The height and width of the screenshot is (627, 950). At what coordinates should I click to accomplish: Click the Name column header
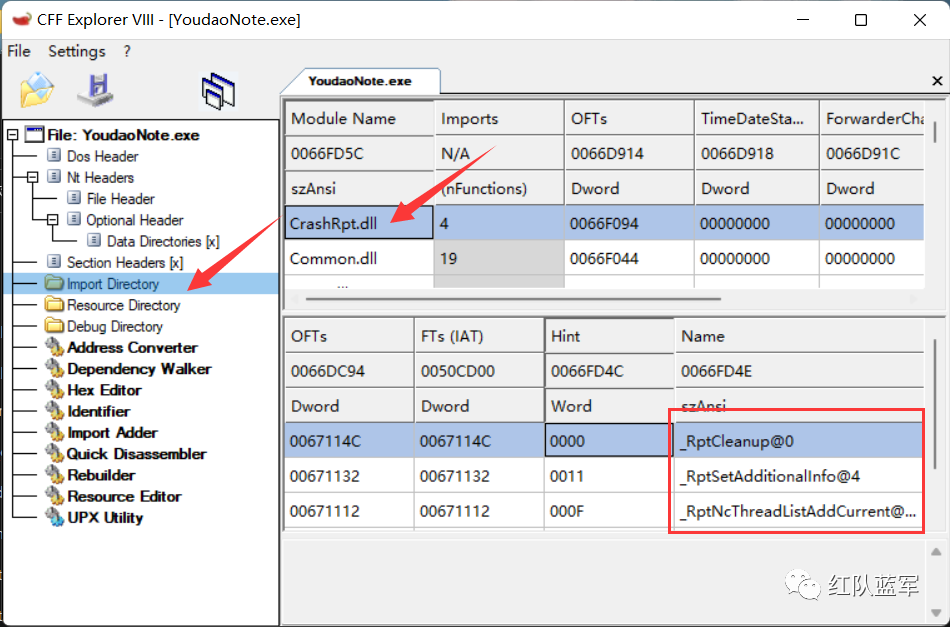click(x=799, y=336)
